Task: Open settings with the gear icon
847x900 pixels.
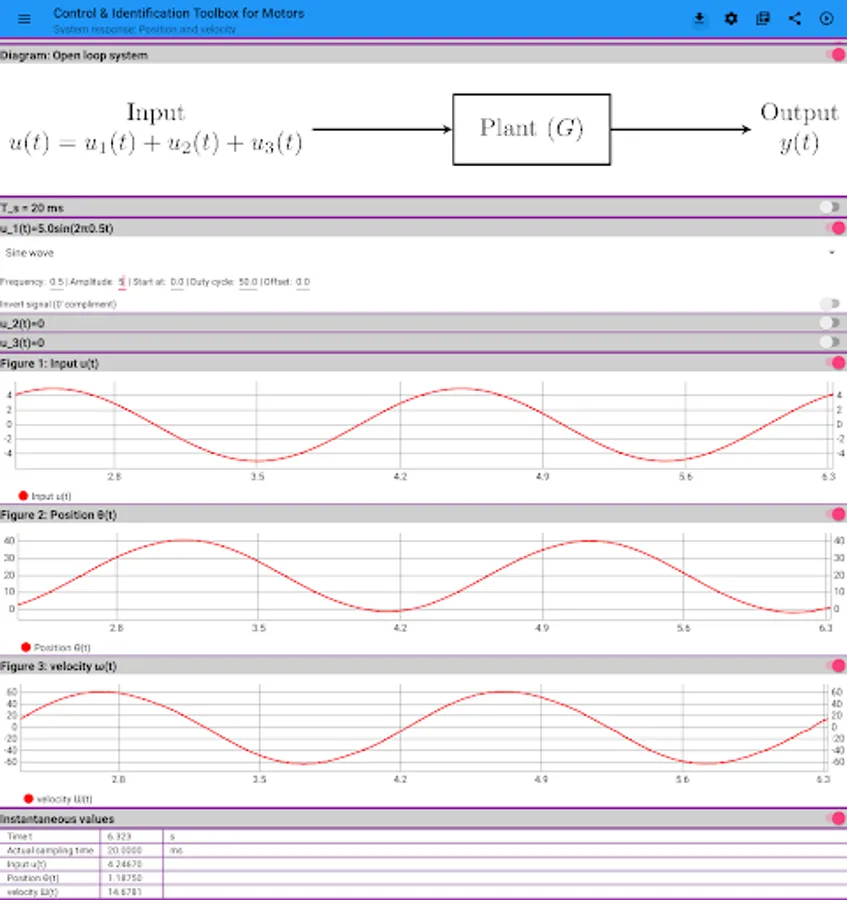Action: [x=731, y=19]
